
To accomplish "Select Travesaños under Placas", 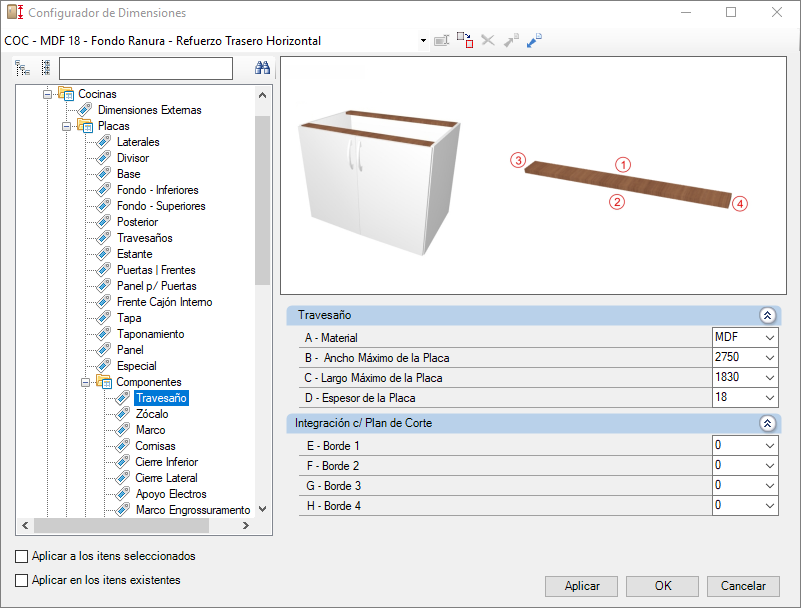I will [145, 238].
